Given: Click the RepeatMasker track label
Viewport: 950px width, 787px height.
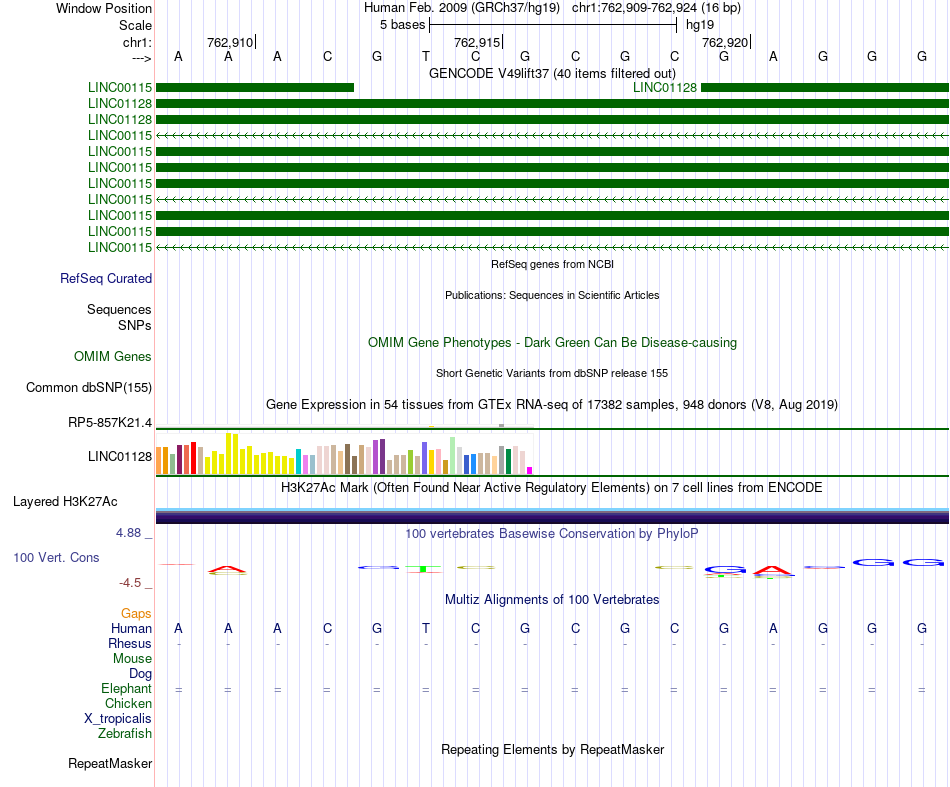Looking at the screenshot, I should (110, 763).
